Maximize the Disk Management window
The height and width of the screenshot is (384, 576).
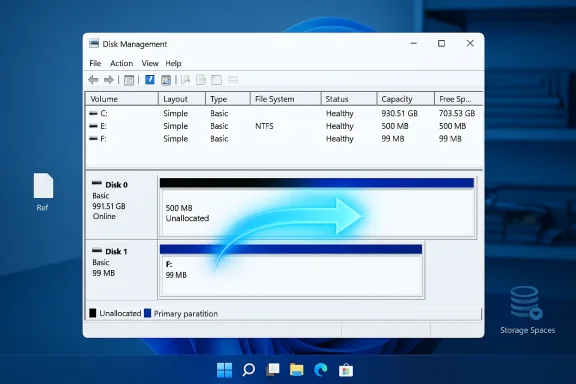coord(442,43)
